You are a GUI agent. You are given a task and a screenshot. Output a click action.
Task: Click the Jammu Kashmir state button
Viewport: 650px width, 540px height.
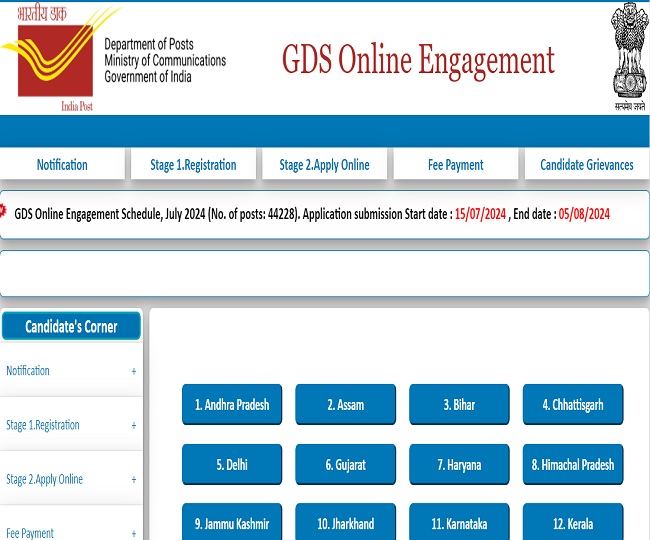[232, 523]
